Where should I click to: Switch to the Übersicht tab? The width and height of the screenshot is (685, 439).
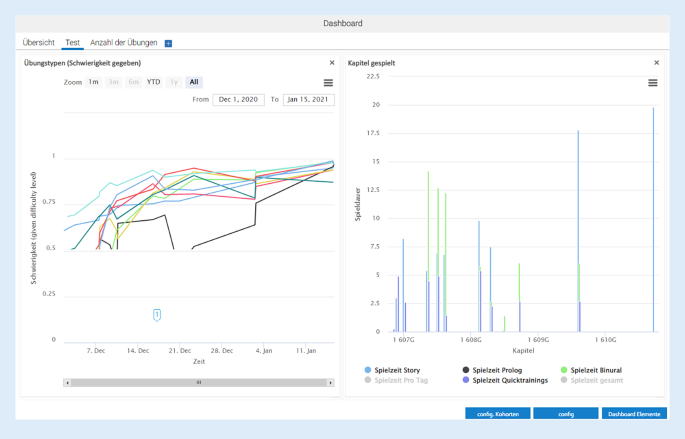[x=39, y=43]
